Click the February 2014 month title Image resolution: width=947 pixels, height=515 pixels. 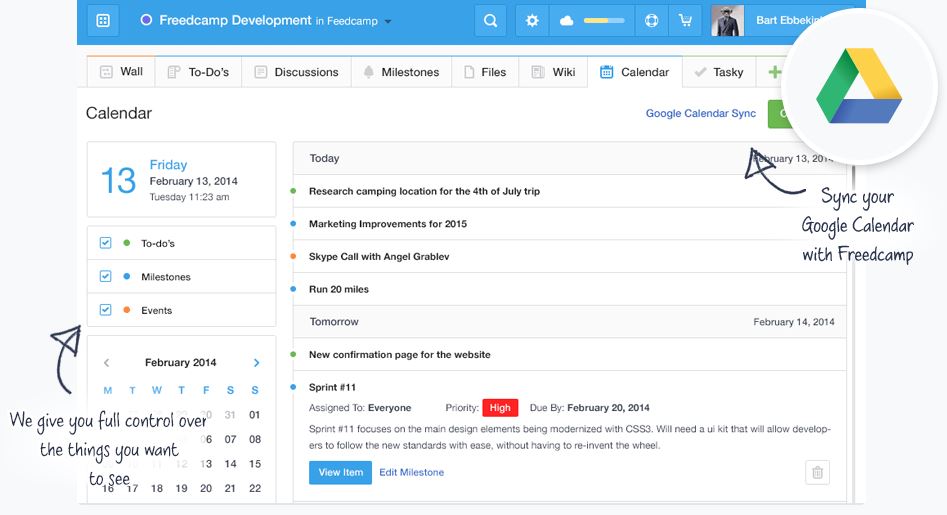point(181,362)
